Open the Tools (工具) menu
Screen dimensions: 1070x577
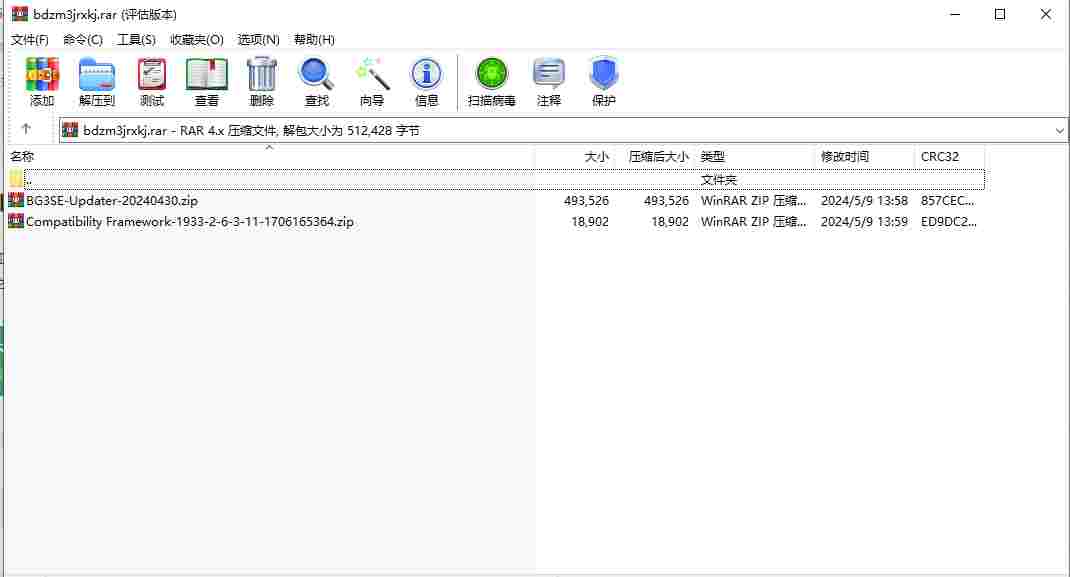[x=136, y=40]
